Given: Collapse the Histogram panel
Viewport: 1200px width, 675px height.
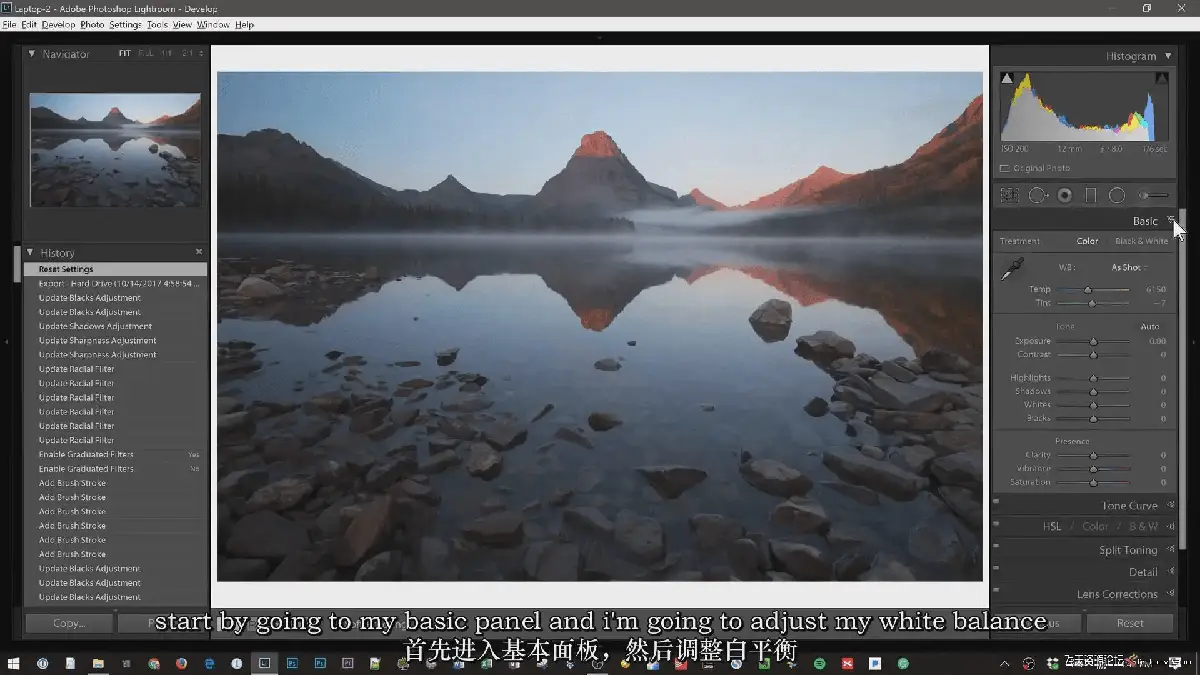Looking at the screenshot, I should click(x=1167, y=56).
